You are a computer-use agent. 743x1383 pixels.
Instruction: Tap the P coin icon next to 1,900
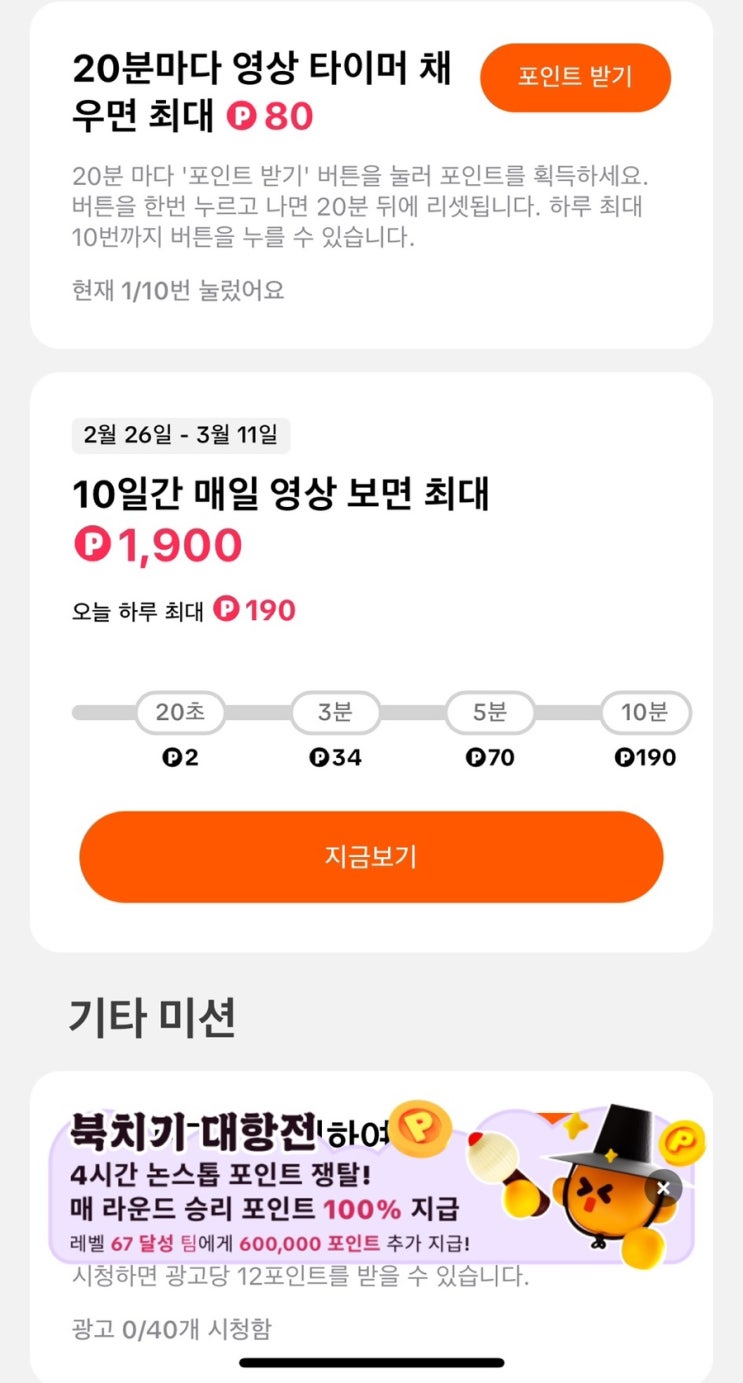pos(91,545)
